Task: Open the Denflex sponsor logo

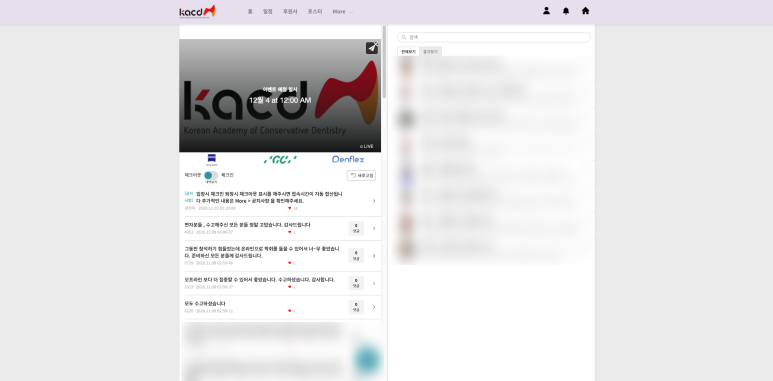Action: tap(348, 159)
